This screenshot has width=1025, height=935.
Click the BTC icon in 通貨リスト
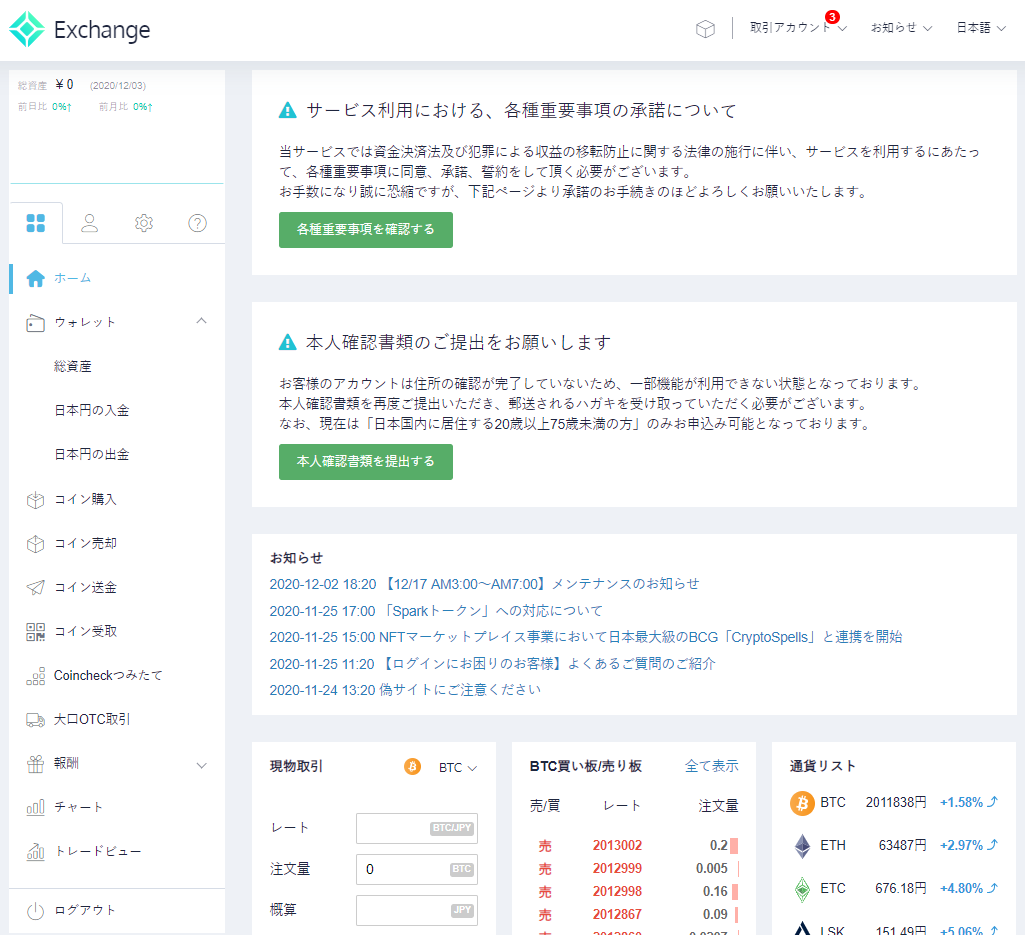[802, 803]
